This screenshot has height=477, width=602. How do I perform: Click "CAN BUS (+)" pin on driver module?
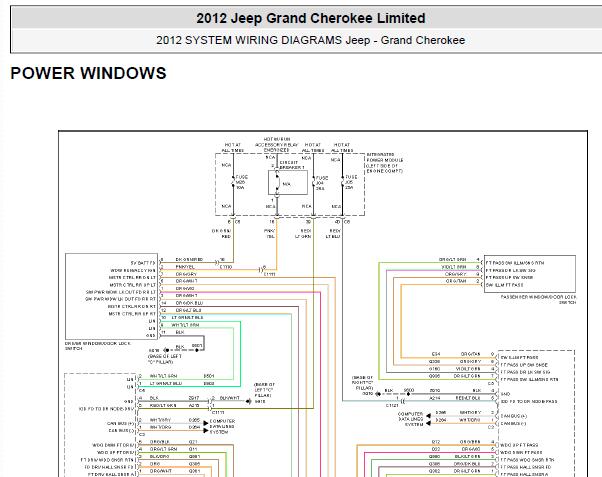pos(121,424)
